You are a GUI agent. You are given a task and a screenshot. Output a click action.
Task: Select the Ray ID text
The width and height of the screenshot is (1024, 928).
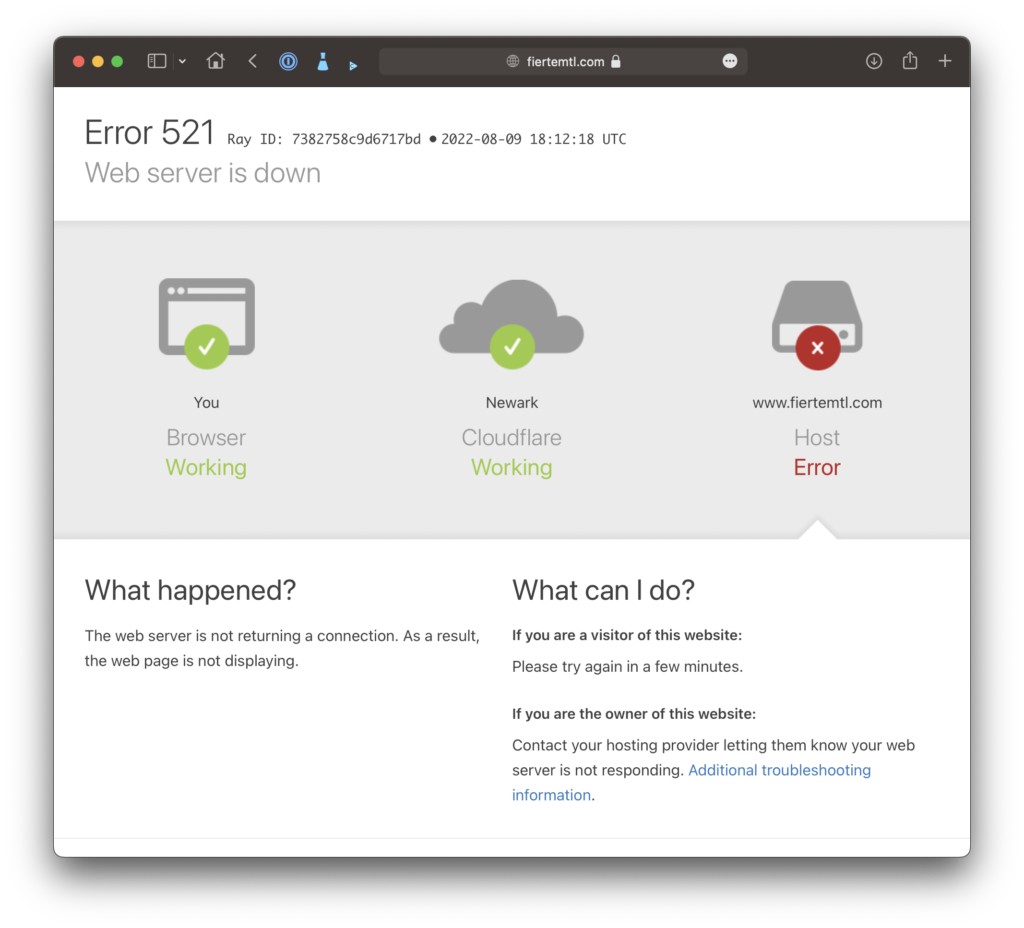pyautogui.click(x=324, y=139)
